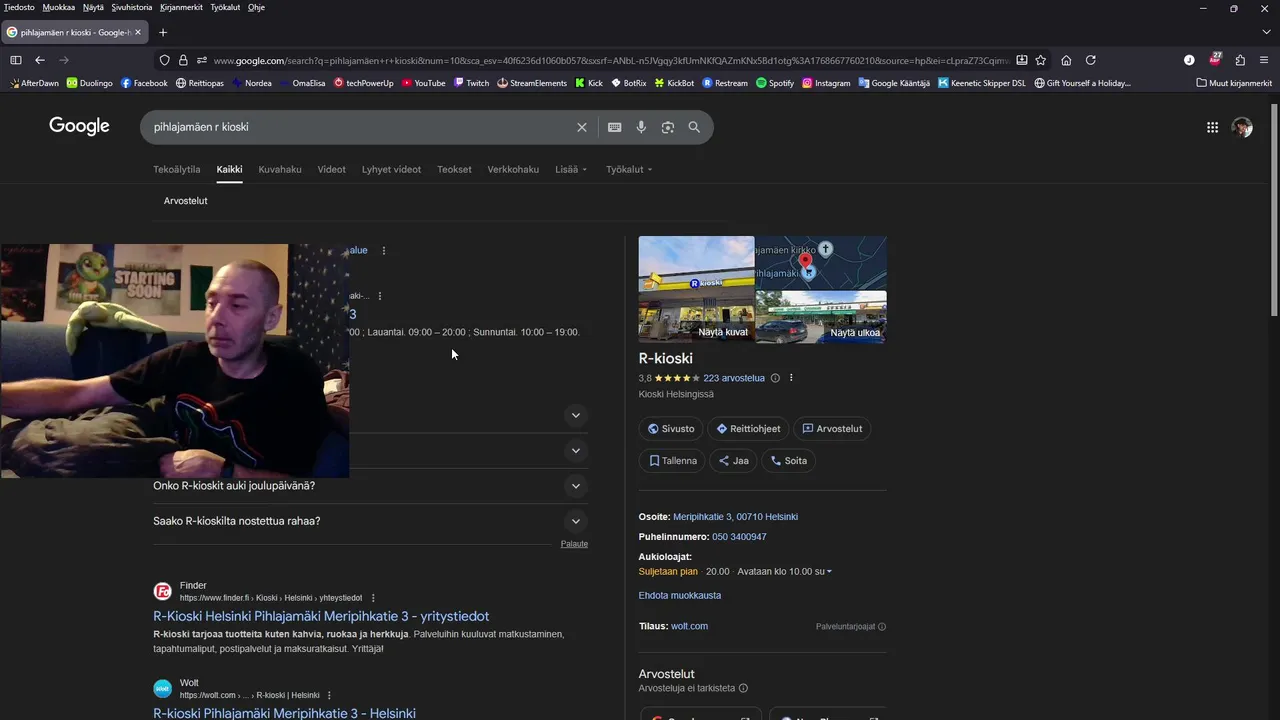Open the Twitch bookmark
Screen dimensions: 1280x720
point(471,83)
